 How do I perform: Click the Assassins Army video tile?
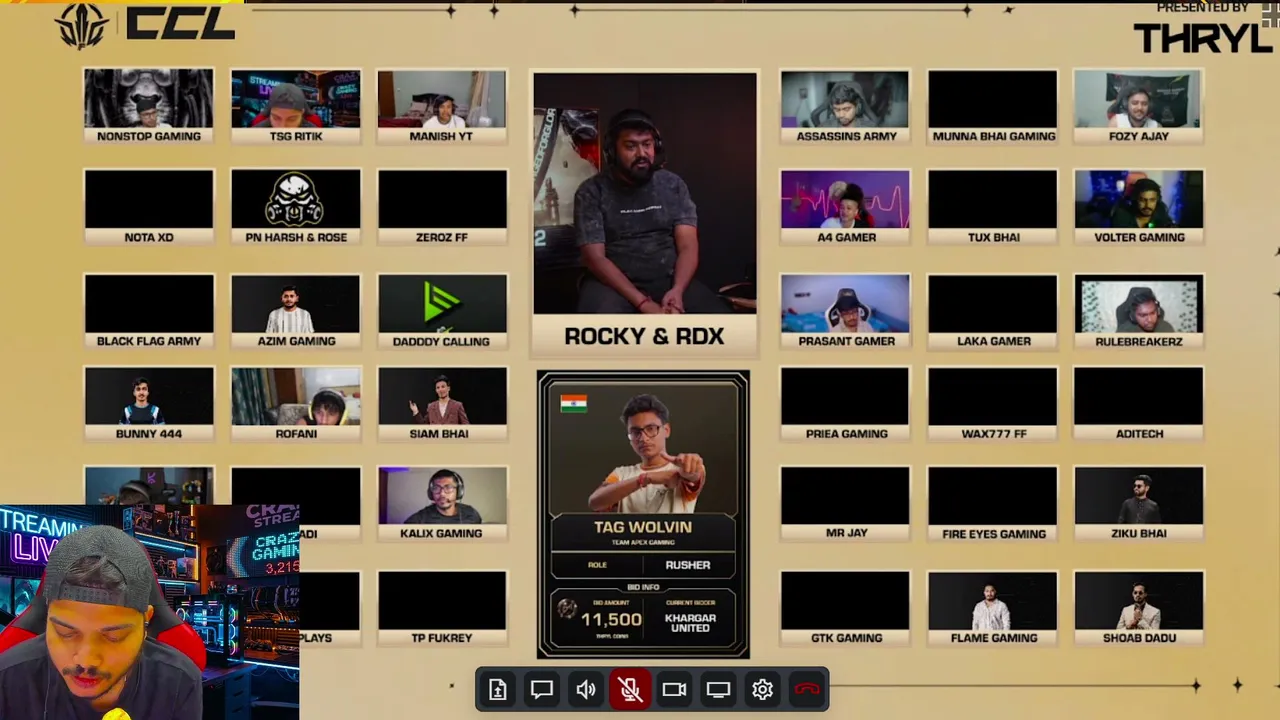845,106
